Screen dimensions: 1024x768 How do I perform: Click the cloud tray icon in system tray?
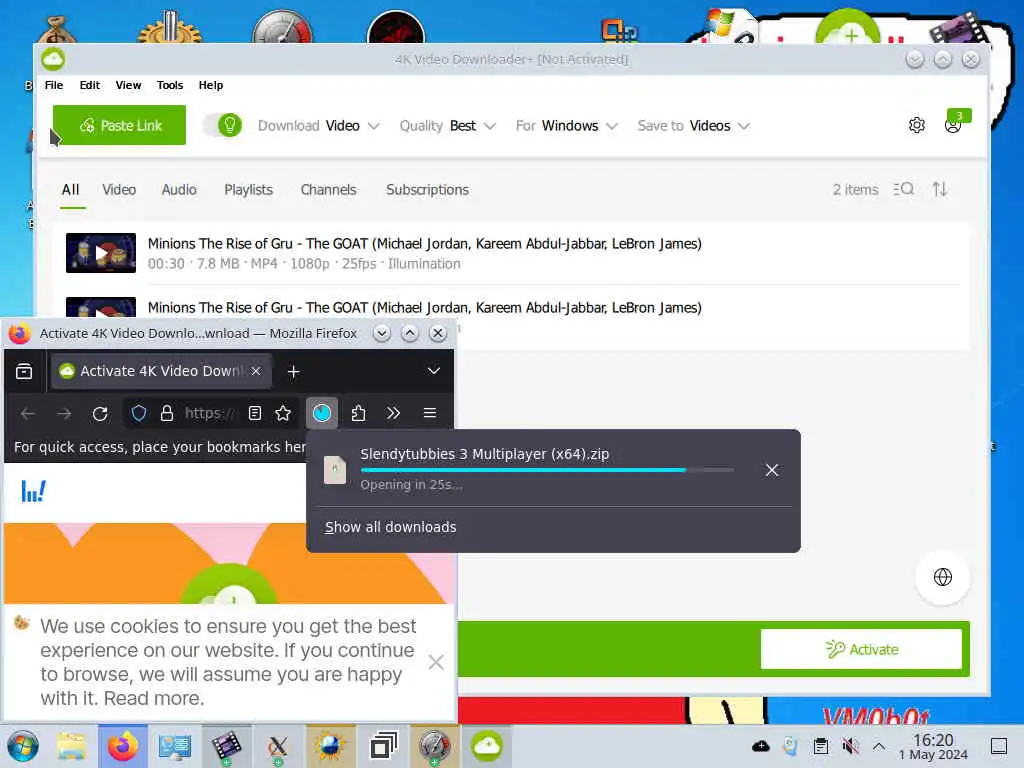coord(761,746)
